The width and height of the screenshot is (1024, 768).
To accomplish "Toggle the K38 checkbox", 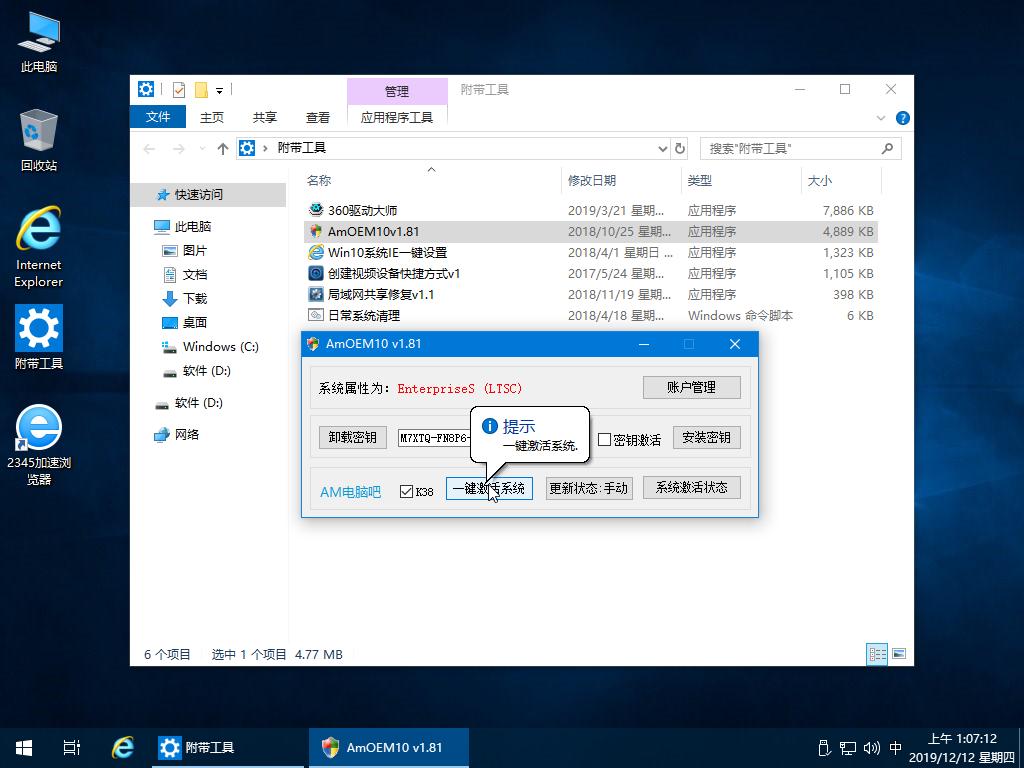I will coord(406,491).
